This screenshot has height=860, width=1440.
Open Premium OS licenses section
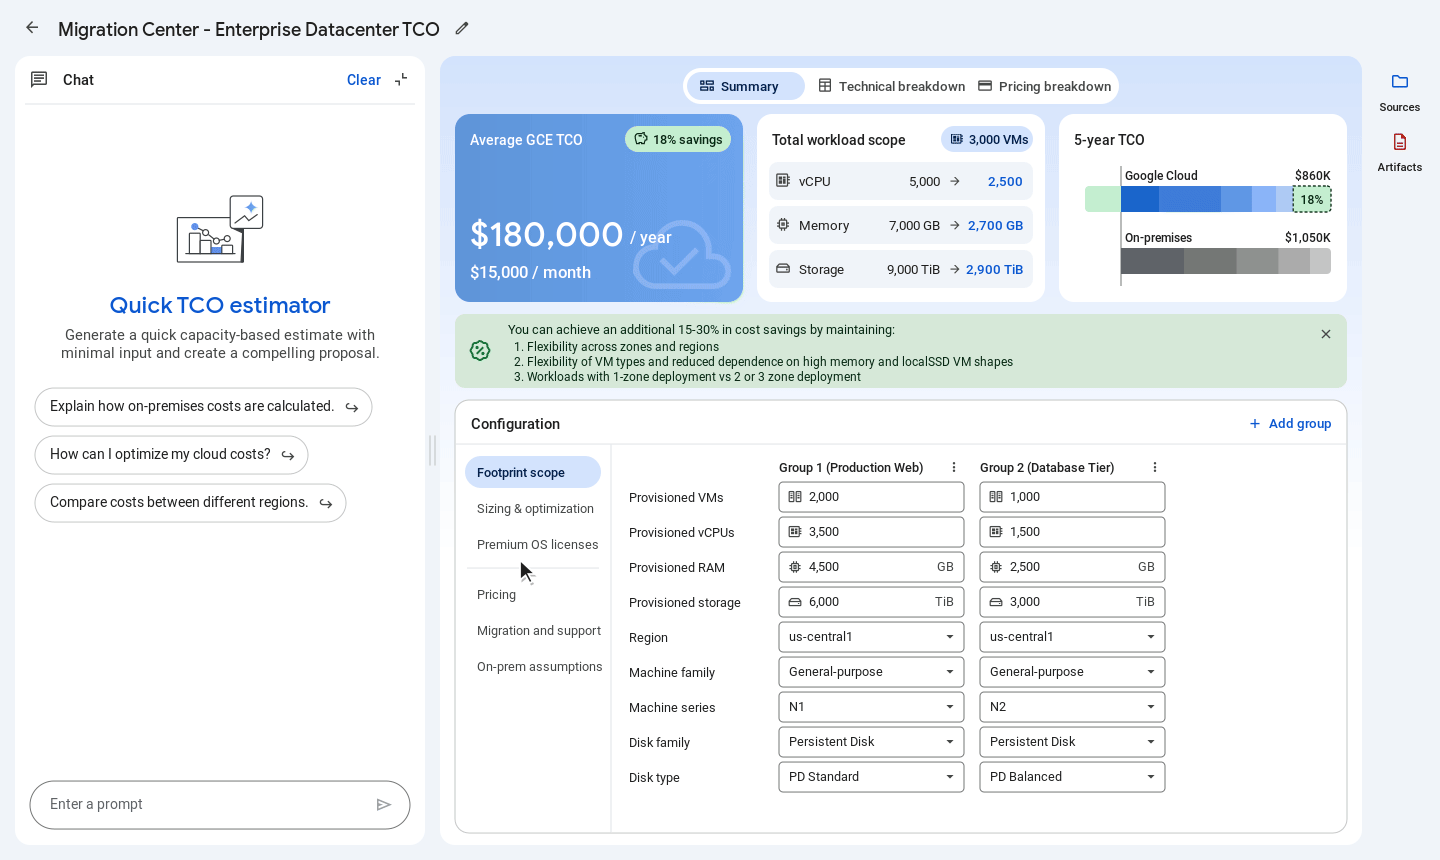pos(537,544)
